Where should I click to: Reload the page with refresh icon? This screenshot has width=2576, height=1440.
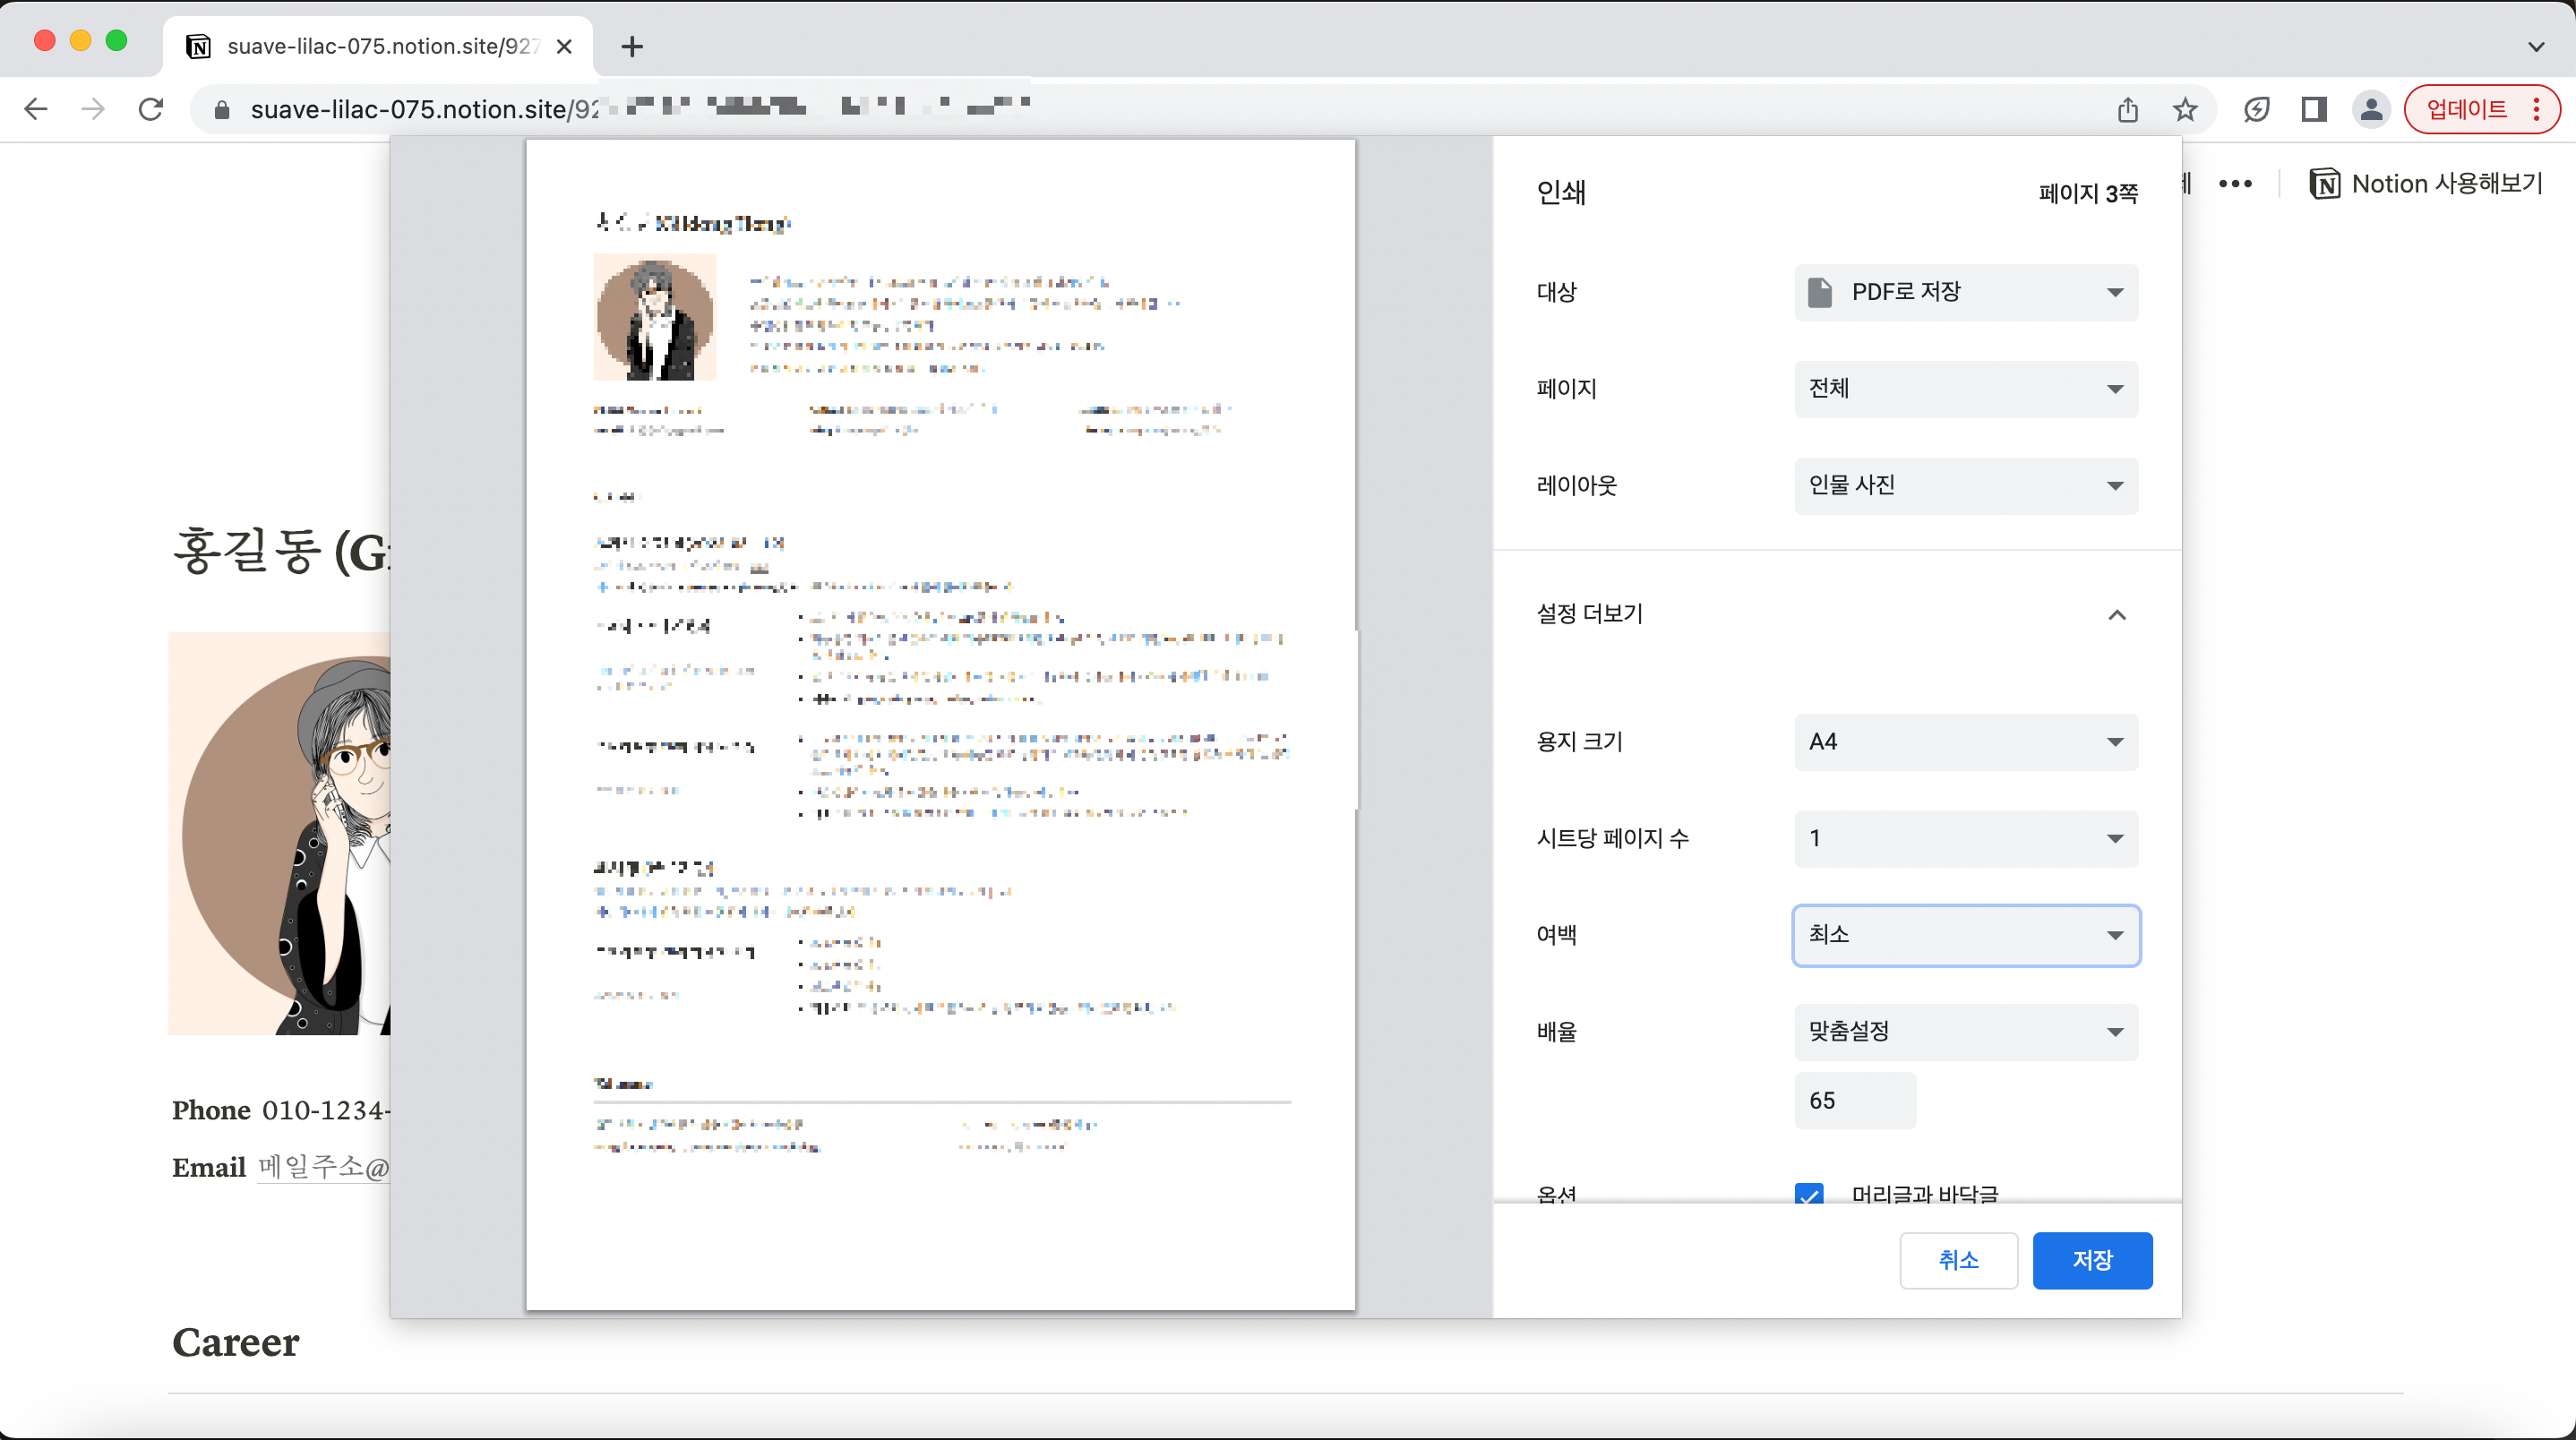pyautogui.click(x=151, y=109)
